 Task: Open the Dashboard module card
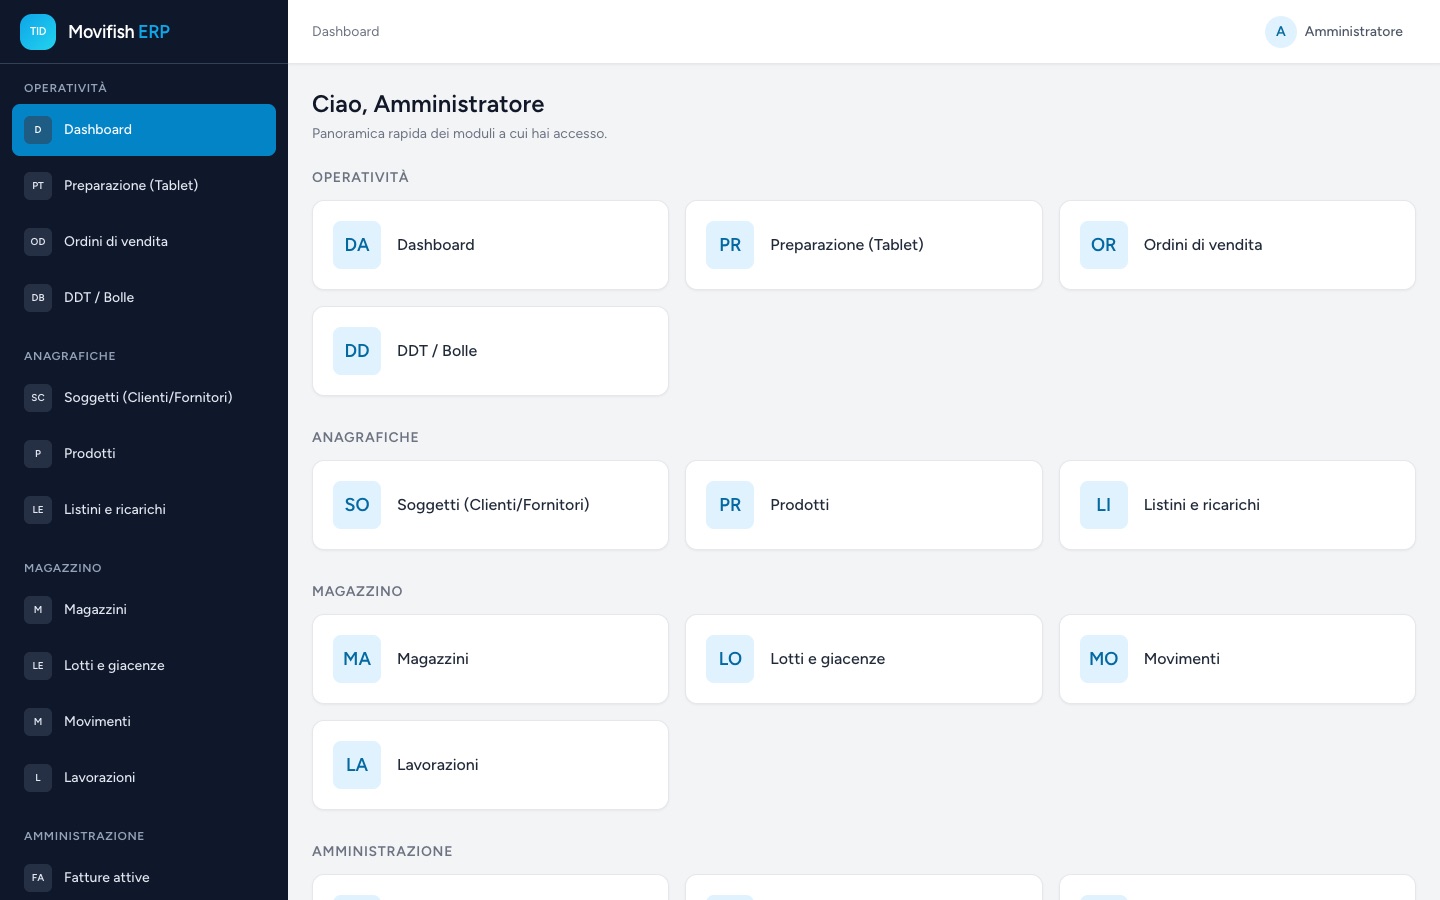coord(490,245)
